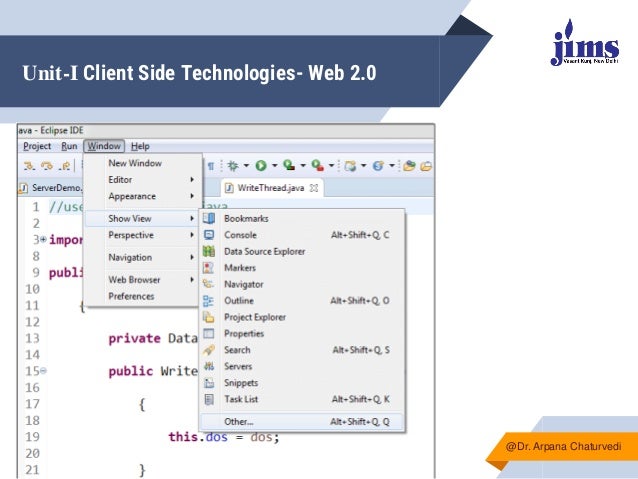Select Console in Show View submenu
The image size is (638, 479).
302,235
